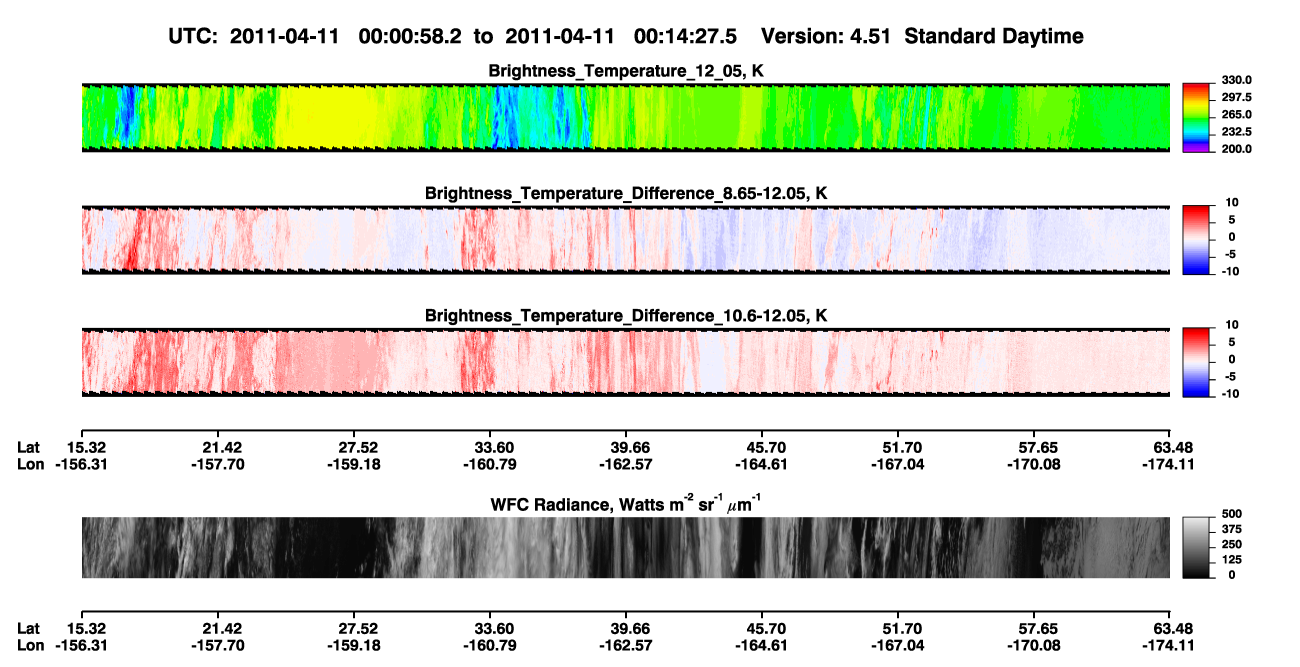
Task: Click Lon -174.11 under the WFC Radiance panel
Action: [1170, 646]
